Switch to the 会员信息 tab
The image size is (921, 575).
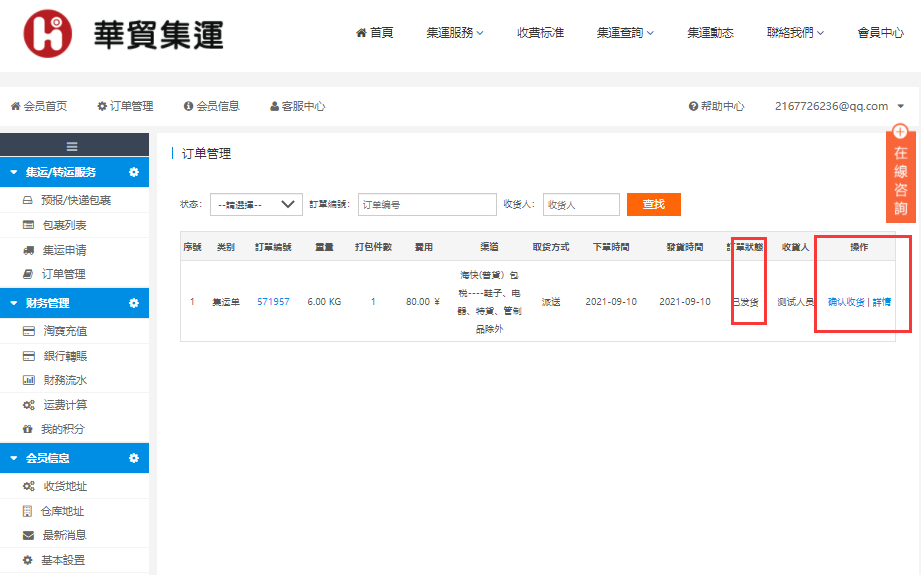pos(211,106)
